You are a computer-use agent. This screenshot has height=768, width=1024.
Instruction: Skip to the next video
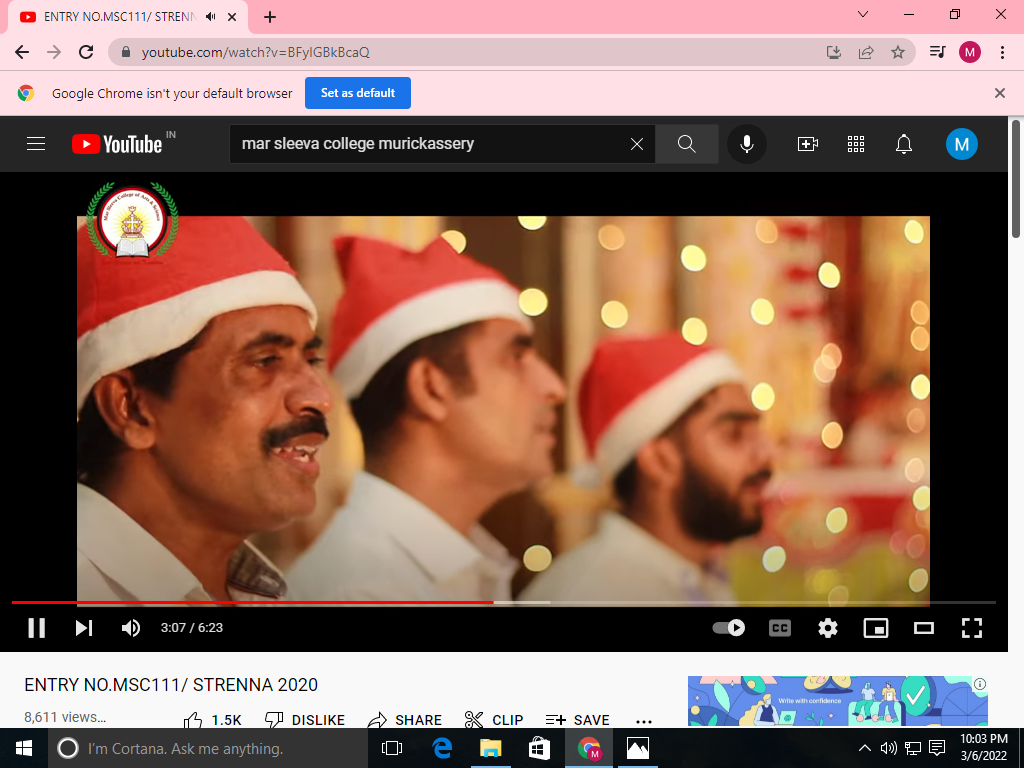[84, 628]
